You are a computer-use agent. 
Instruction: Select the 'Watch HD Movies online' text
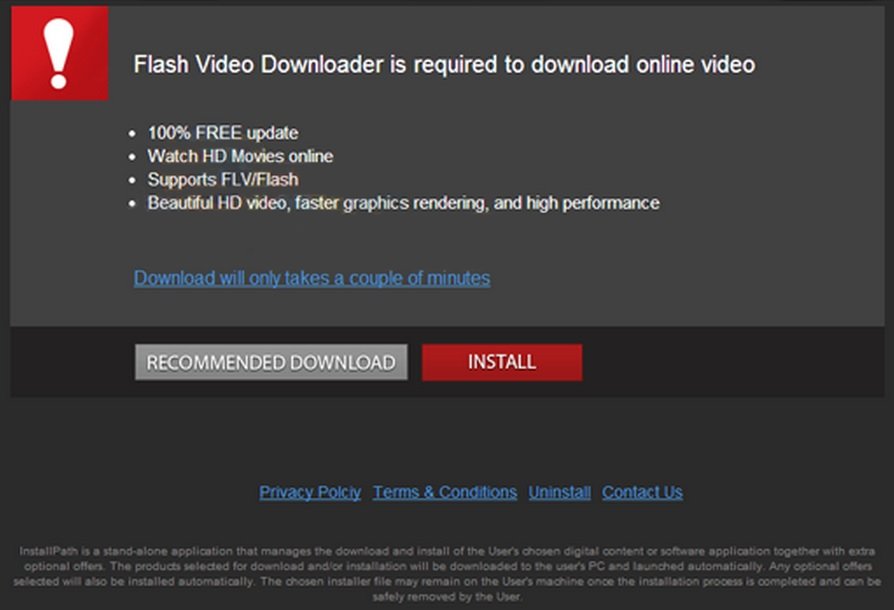(x=241, y=156)
